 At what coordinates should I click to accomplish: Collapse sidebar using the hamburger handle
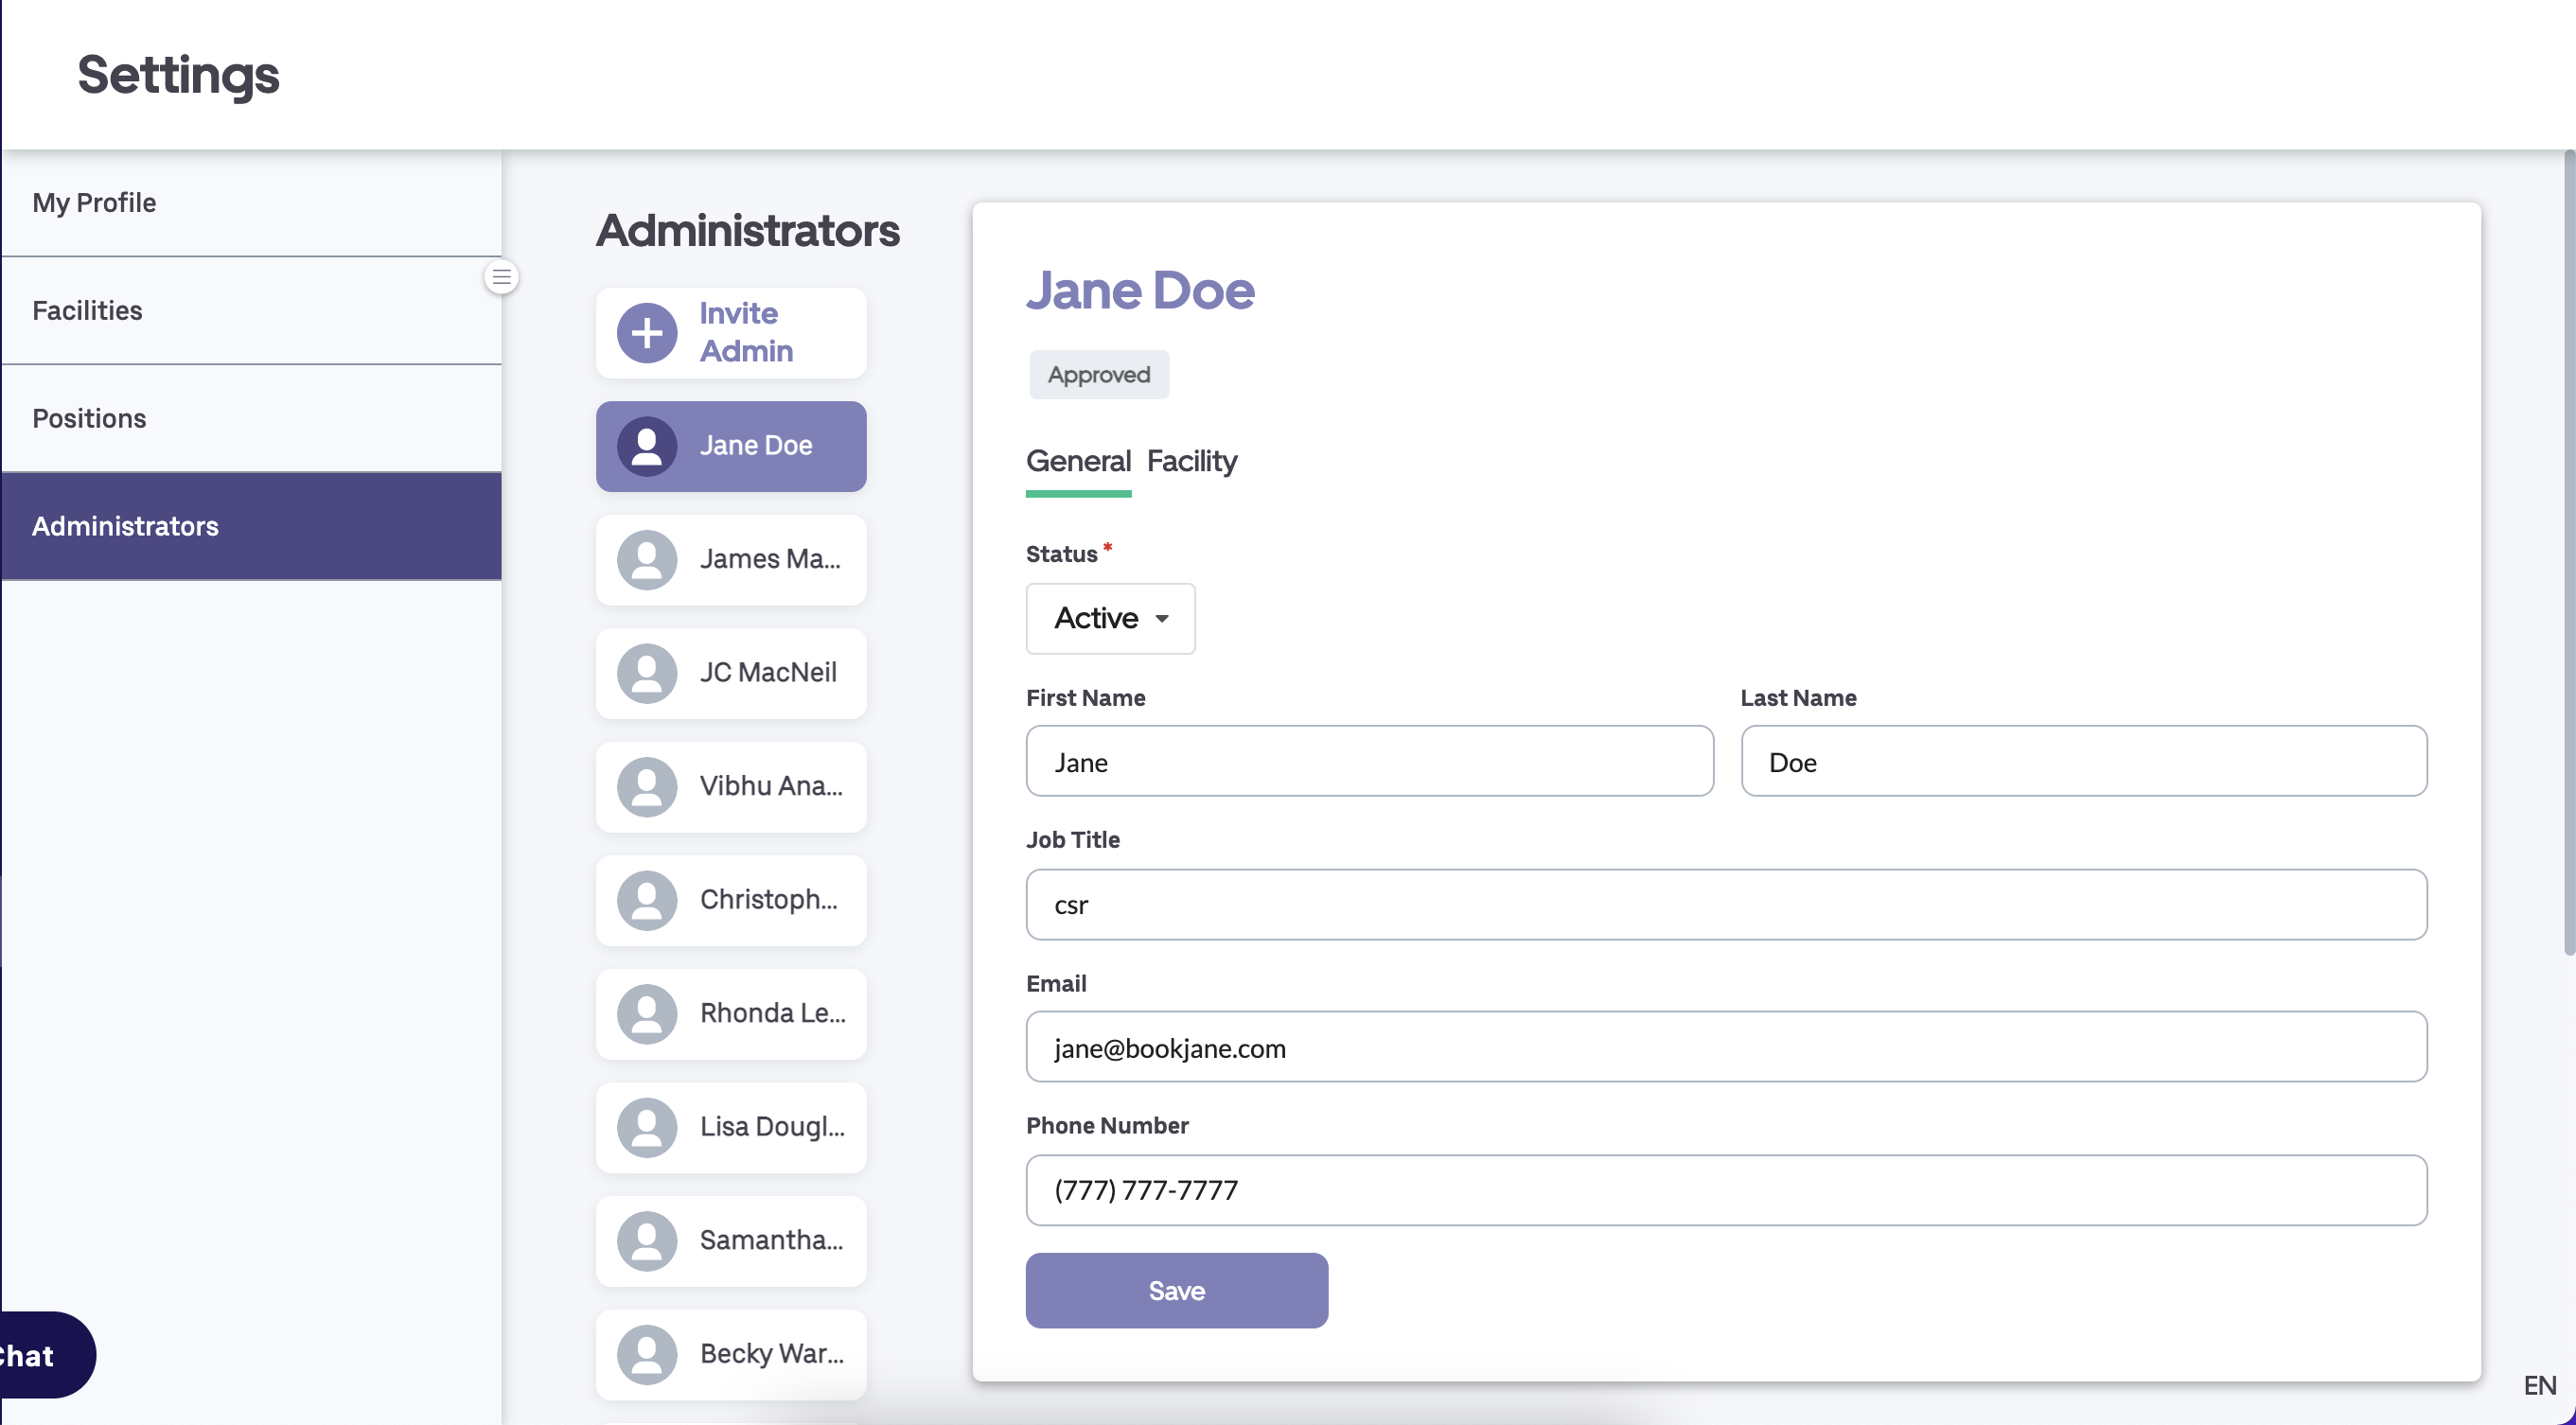tap(501, 277)
